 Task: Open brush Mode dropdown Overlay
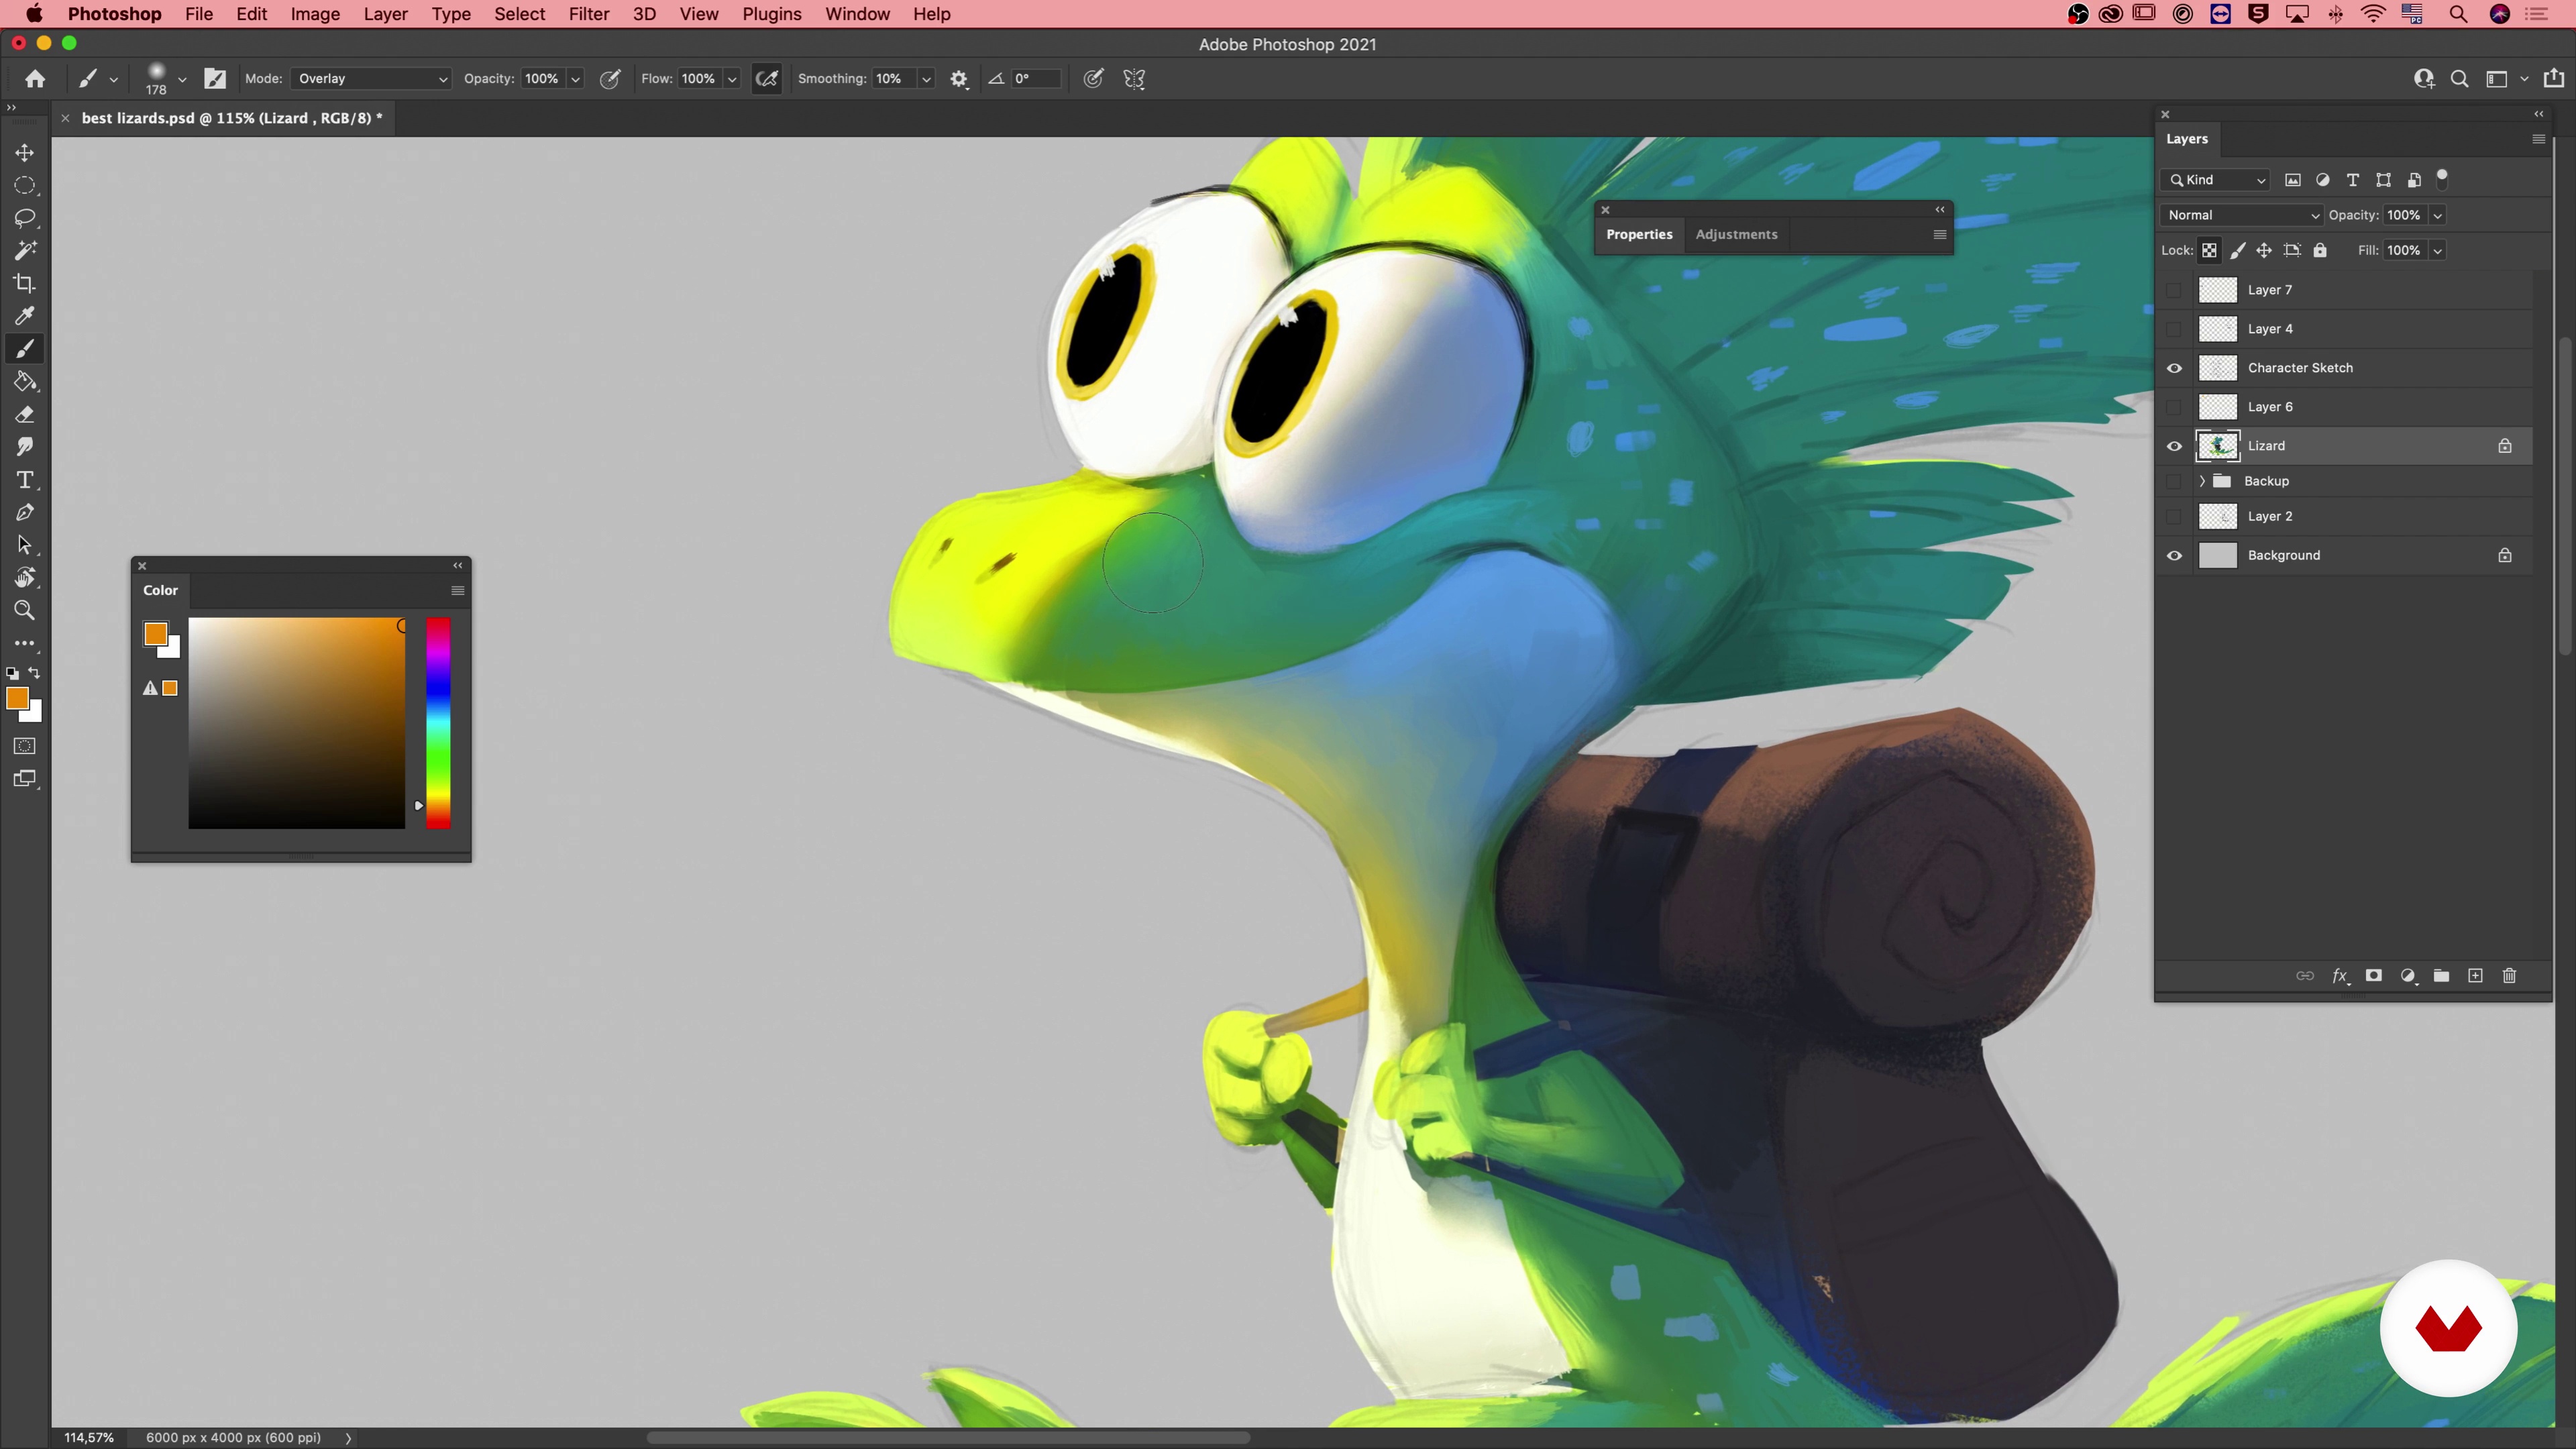click(372, 79)
